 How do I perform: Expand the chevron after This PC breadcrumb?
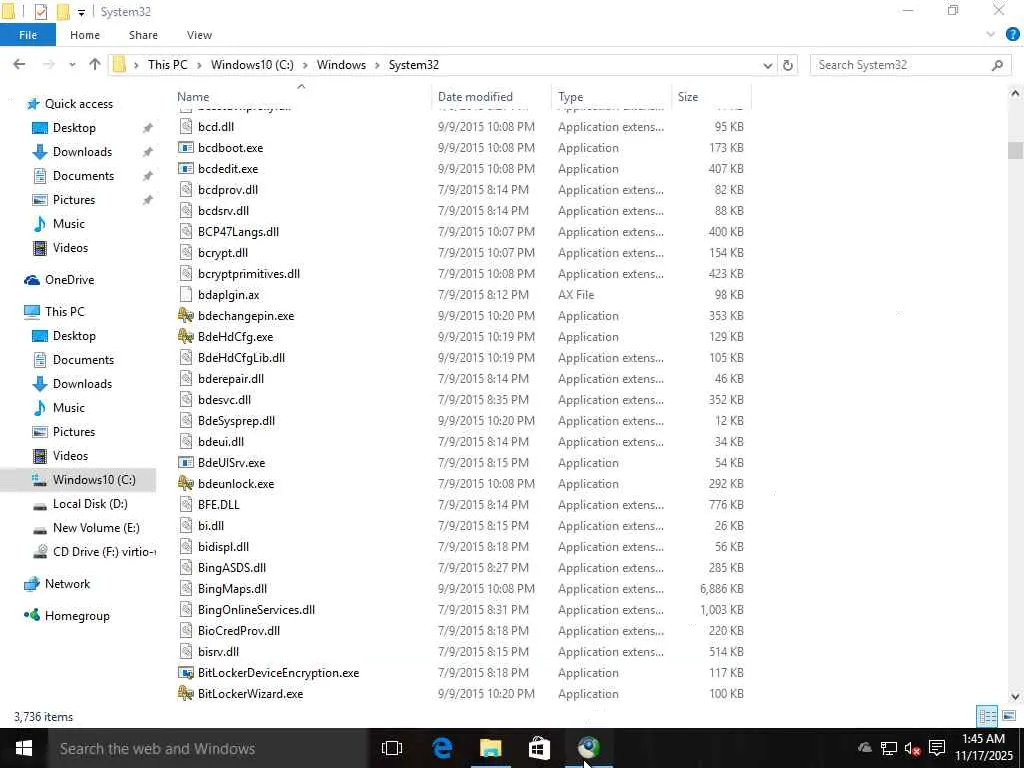(x=199, y=65)
